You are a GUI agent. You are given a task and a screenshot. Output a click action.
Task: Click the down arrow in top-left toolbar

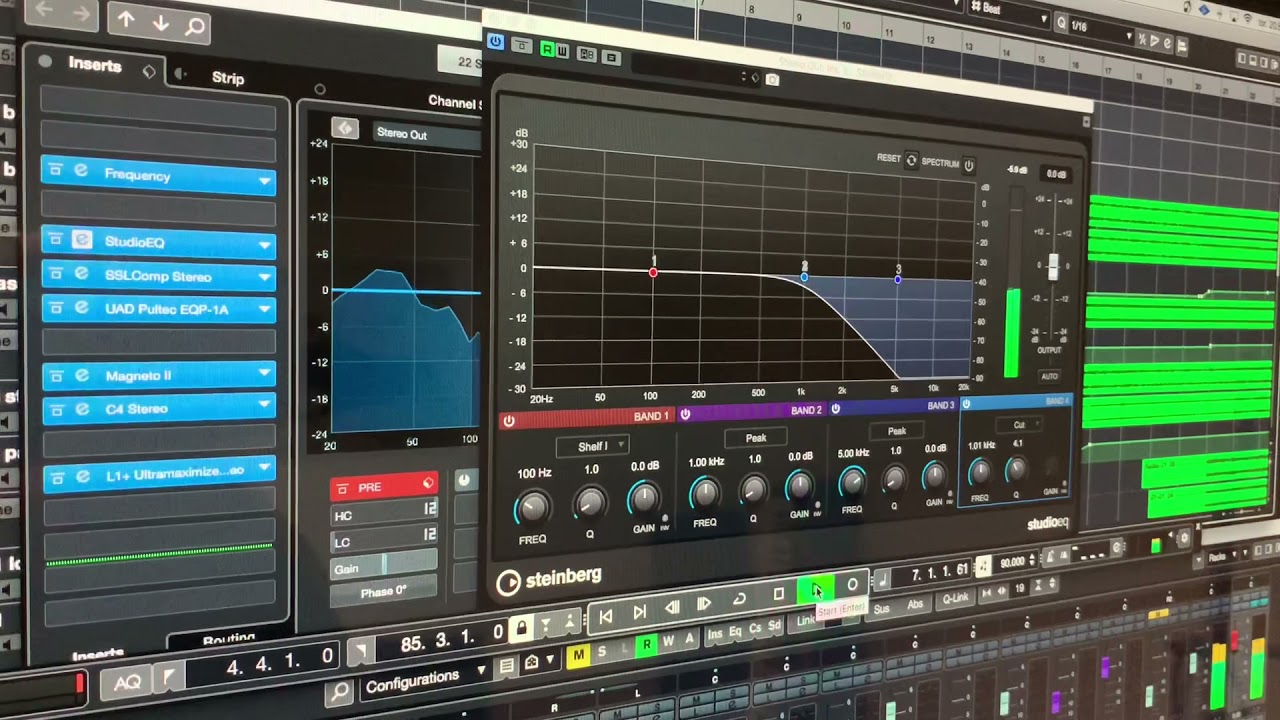click(160, 23)
